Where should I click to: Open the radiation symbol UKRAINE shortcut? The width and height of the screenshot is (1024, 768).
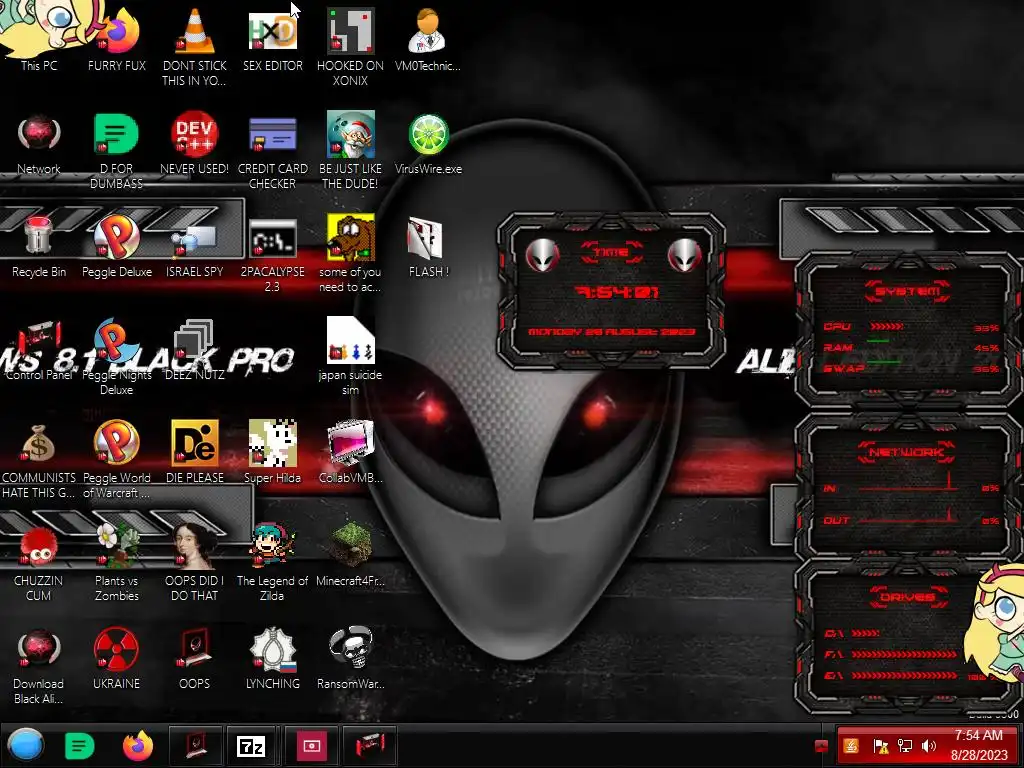[x=117, y=658]
